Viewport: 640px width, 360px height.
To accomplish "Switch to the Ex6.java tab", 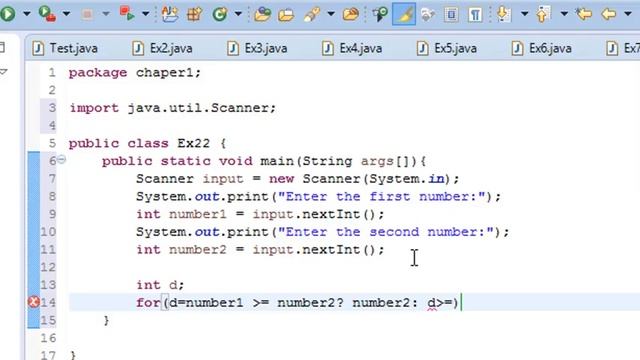I will pos(541,49).
